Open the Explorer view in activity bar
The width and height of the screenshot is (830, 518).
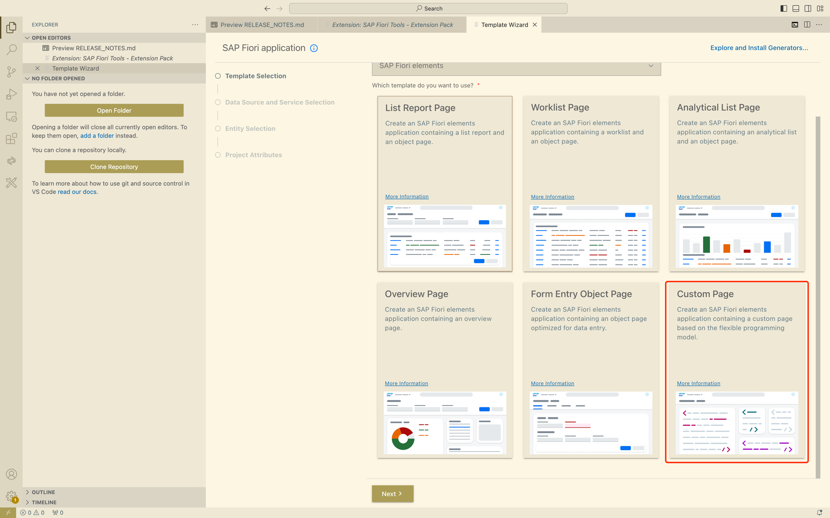(x=11, y=27)
